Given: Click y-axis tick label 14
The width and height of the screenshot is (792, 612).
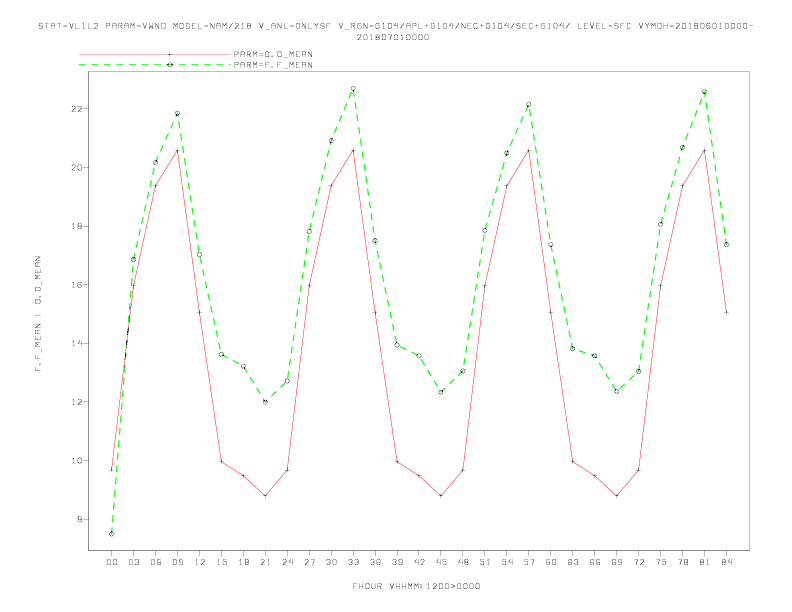Looking at the screenshot, I should pyautogui.click(x=77, y=343).
